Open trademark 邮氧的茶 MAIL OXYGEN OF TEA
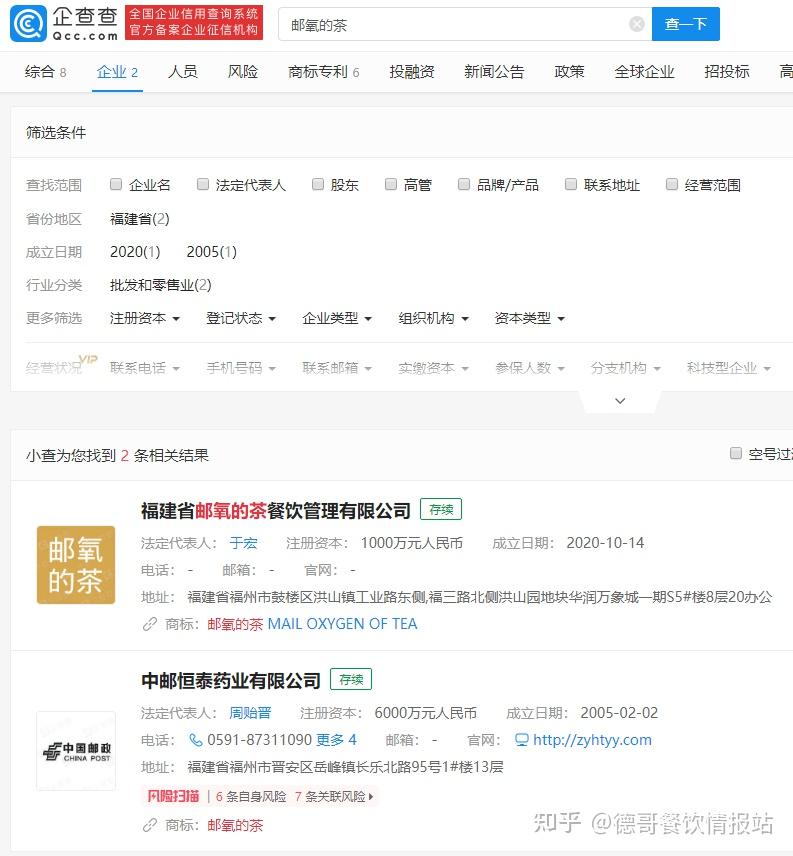Viewport: 793px width, 856px height. (x=312, y=624)
